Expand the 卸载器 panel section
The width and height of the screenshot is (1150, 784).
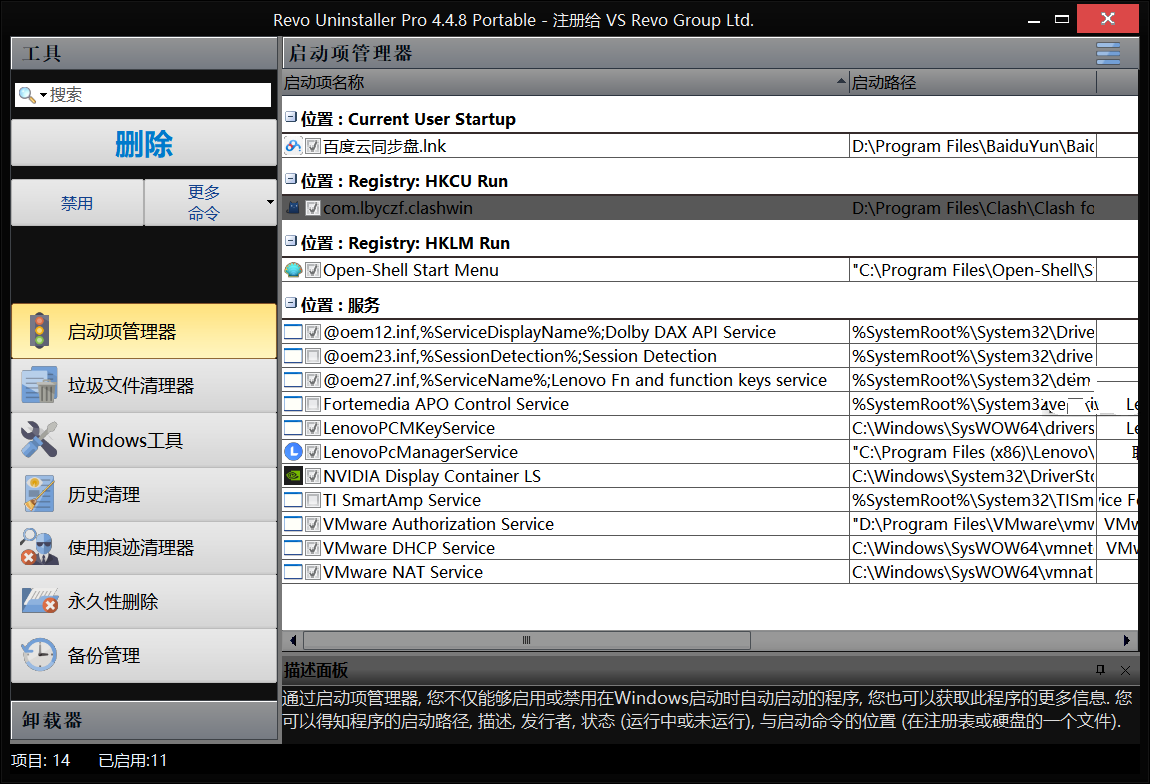(x=144, y=720)
